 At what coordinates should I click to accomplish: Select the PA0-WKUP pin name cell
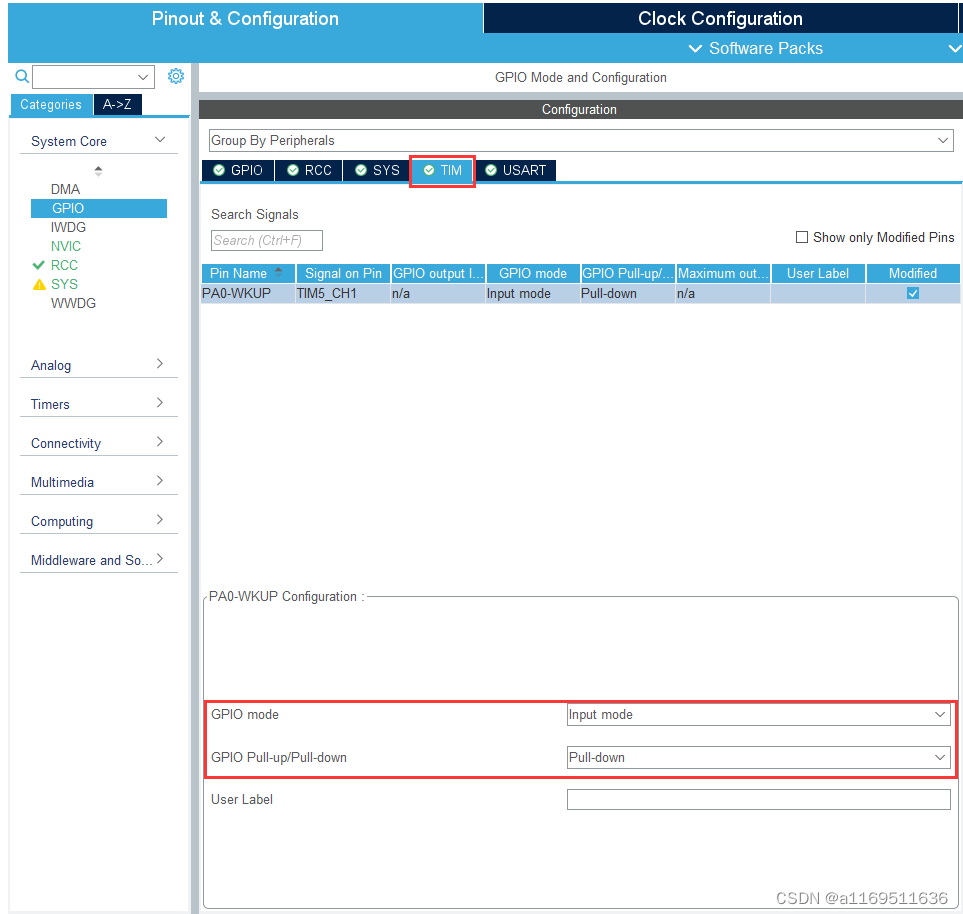click(x=248, y=293)
